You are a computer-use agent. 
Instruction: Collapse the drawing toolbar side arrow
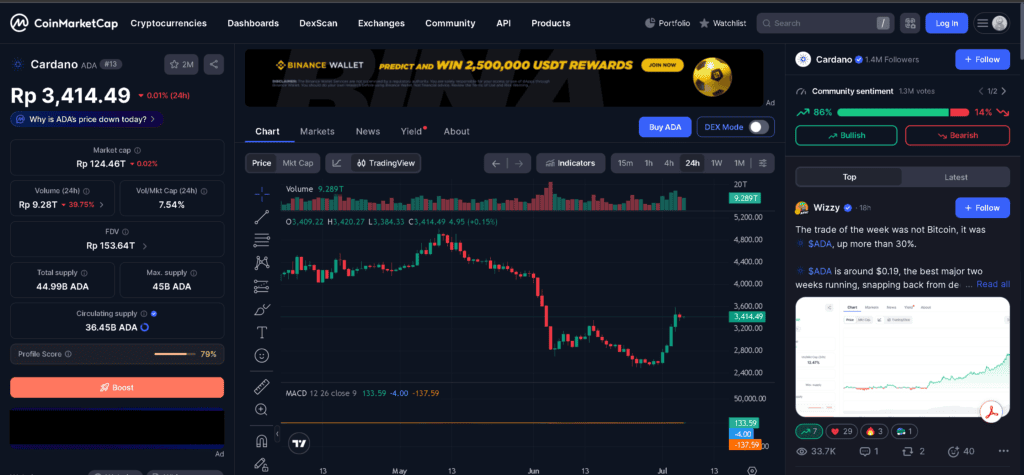pos(277,433)
